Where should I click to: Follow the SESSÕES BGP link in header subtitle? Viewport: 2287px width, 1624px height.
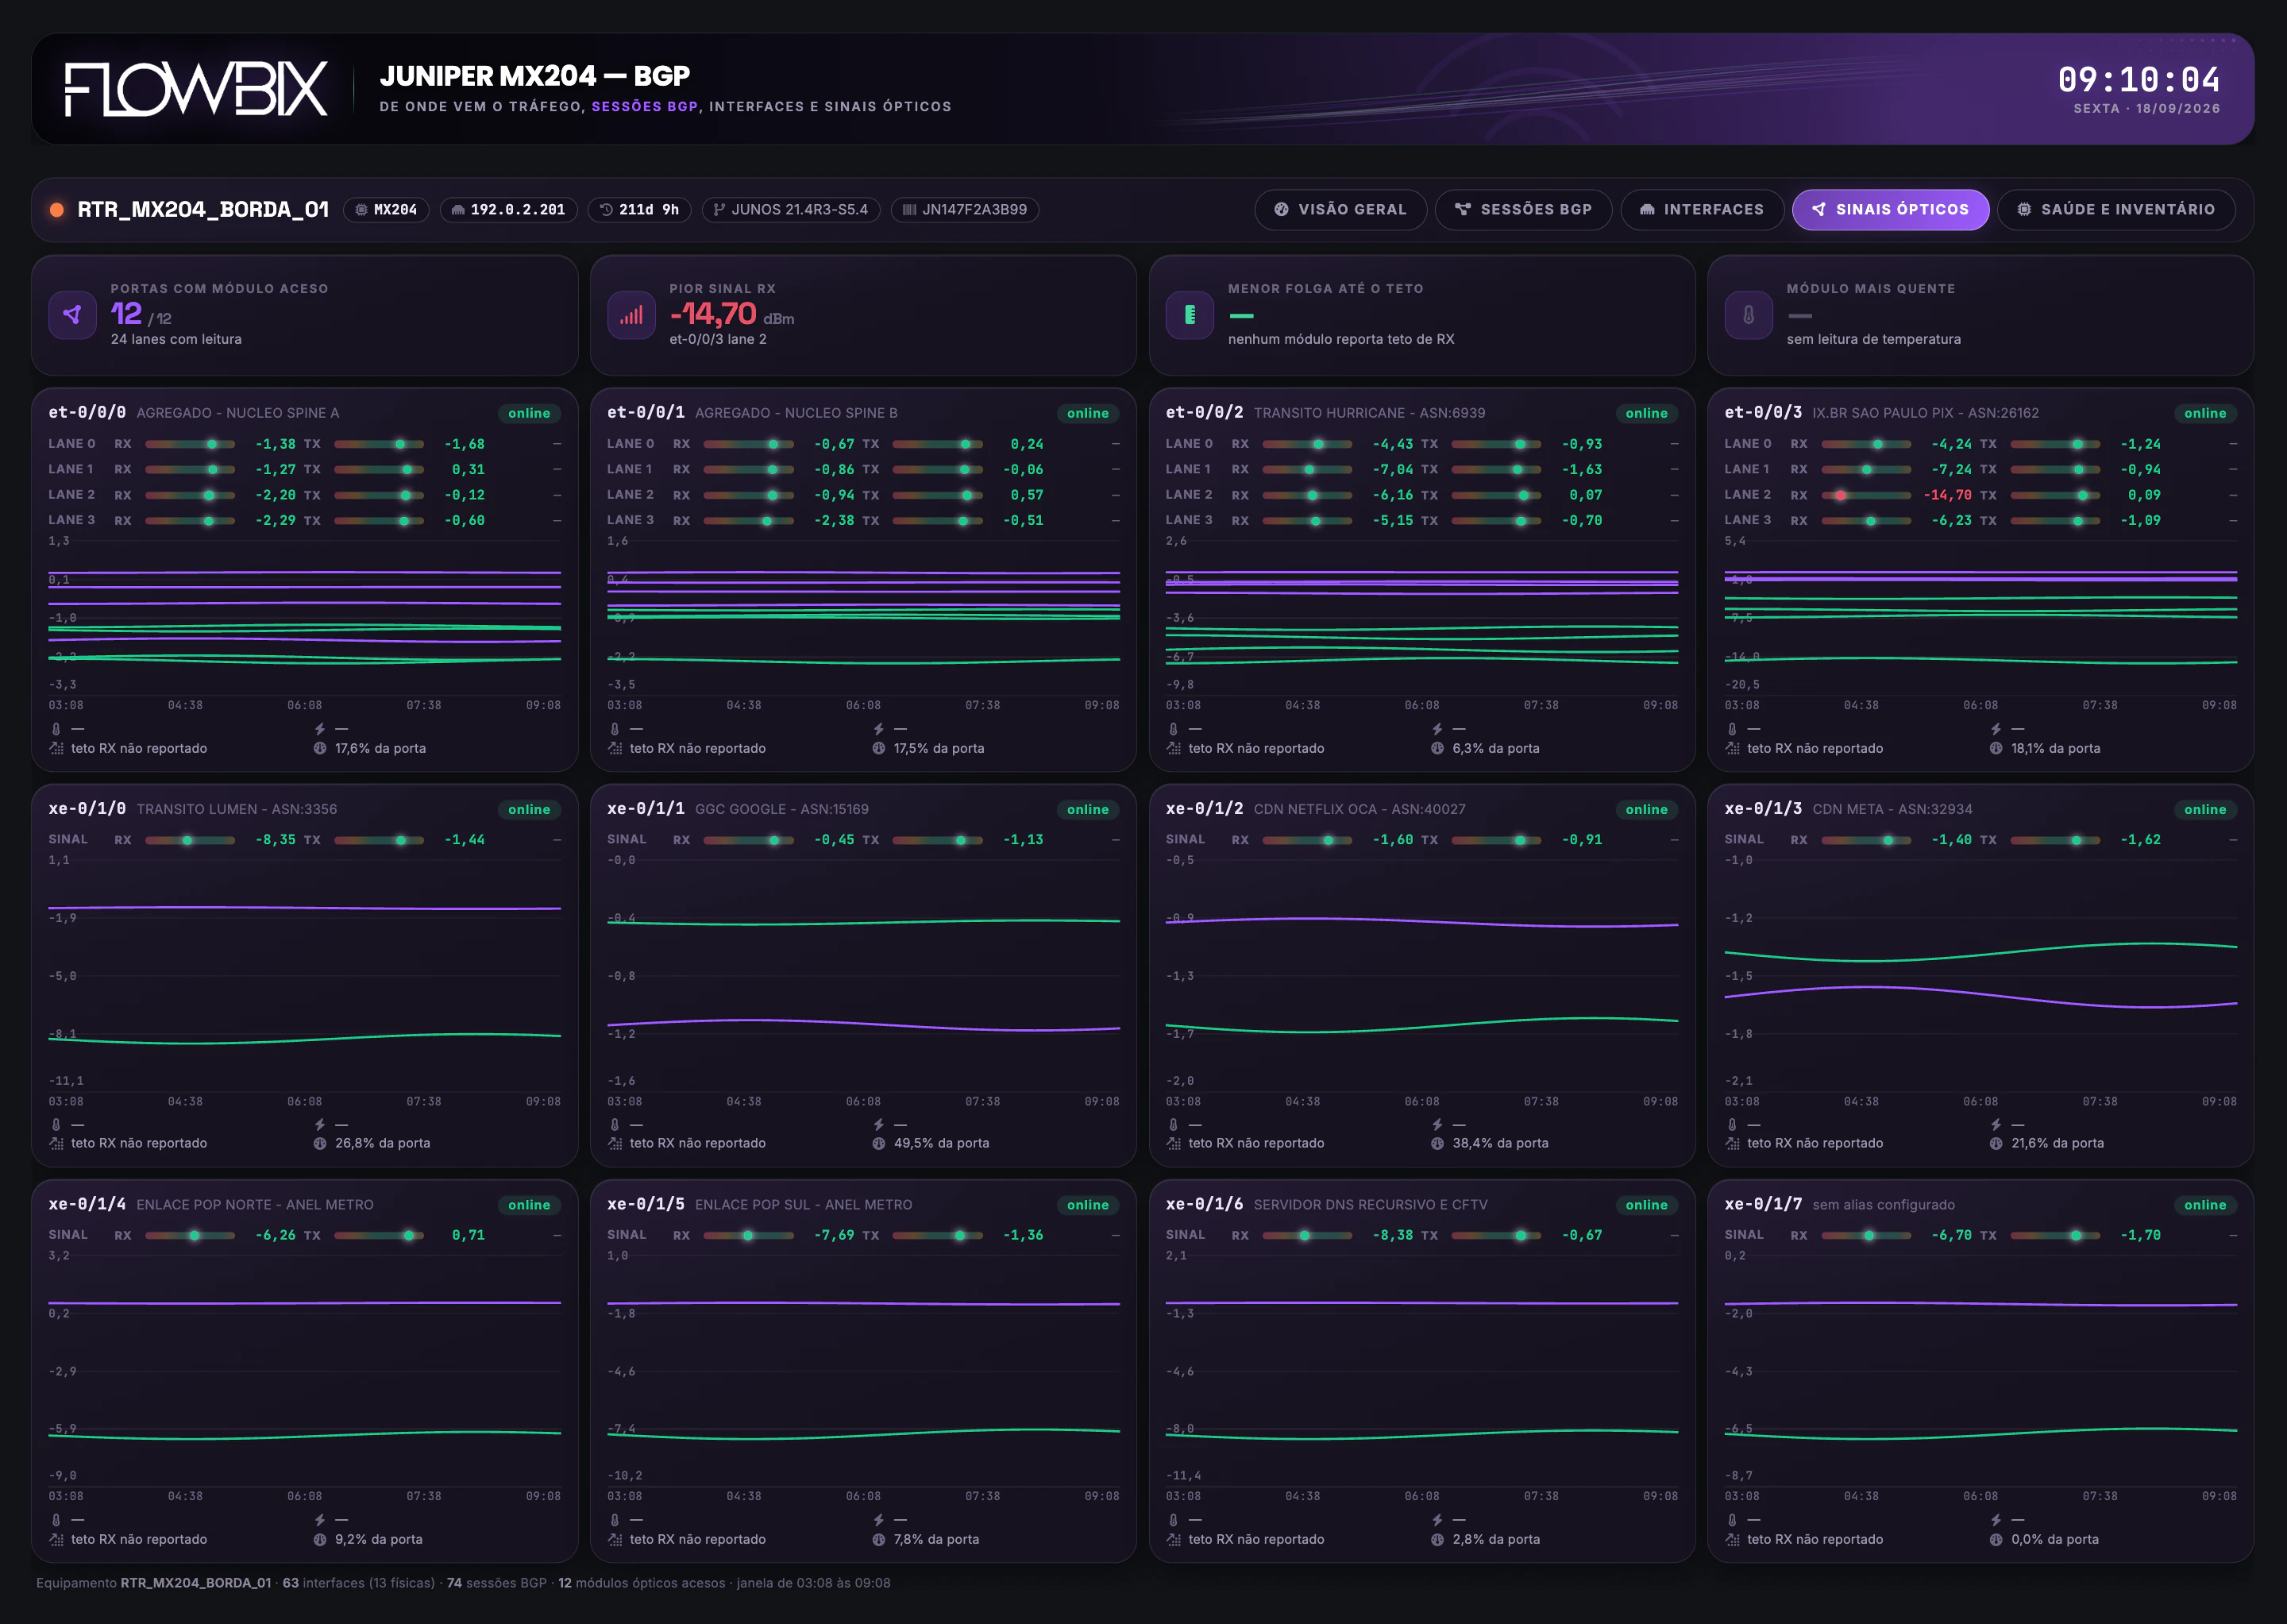(645, 107)
